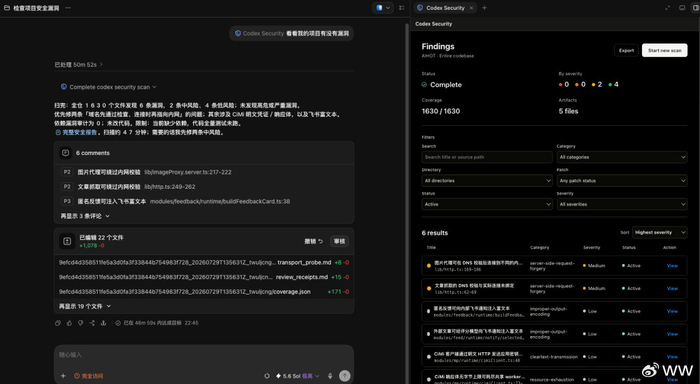Add a new tab with the plus icon
Image resolution: width=700 pixels, height=384 pixels.
point(484,8)
